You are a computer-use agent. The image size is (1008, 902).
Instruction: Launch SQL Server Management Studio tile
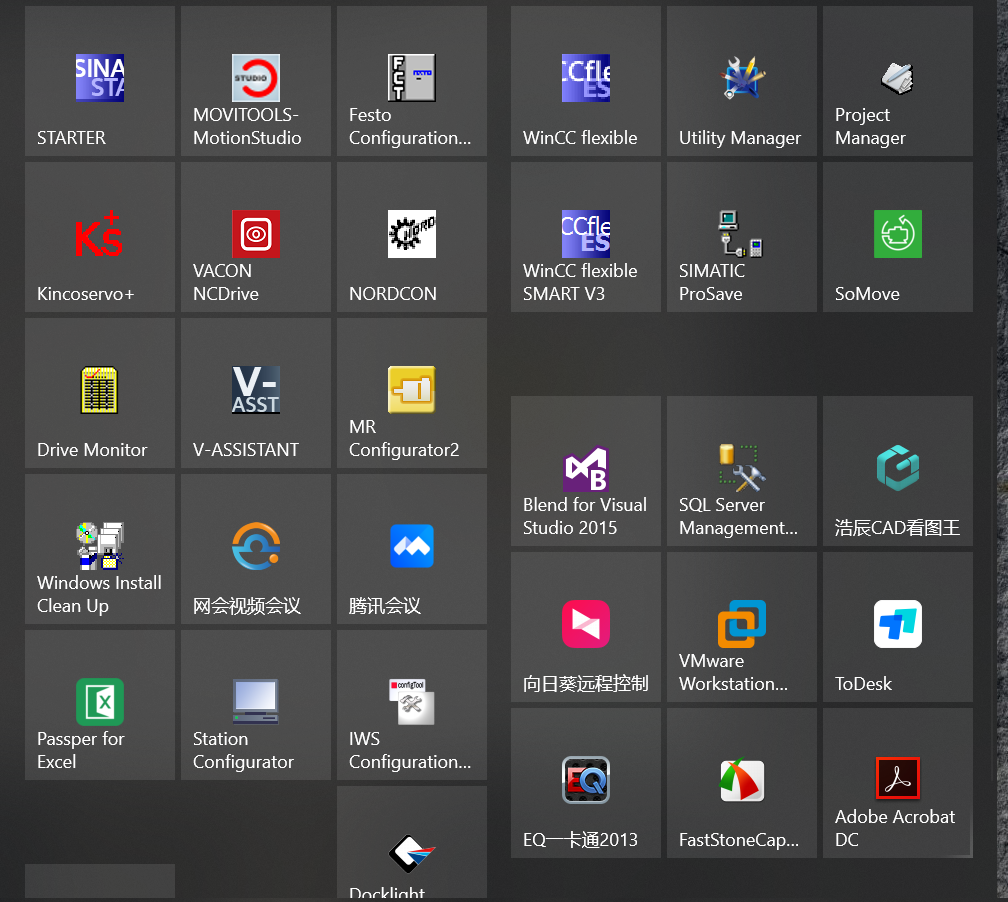(742, 471)
